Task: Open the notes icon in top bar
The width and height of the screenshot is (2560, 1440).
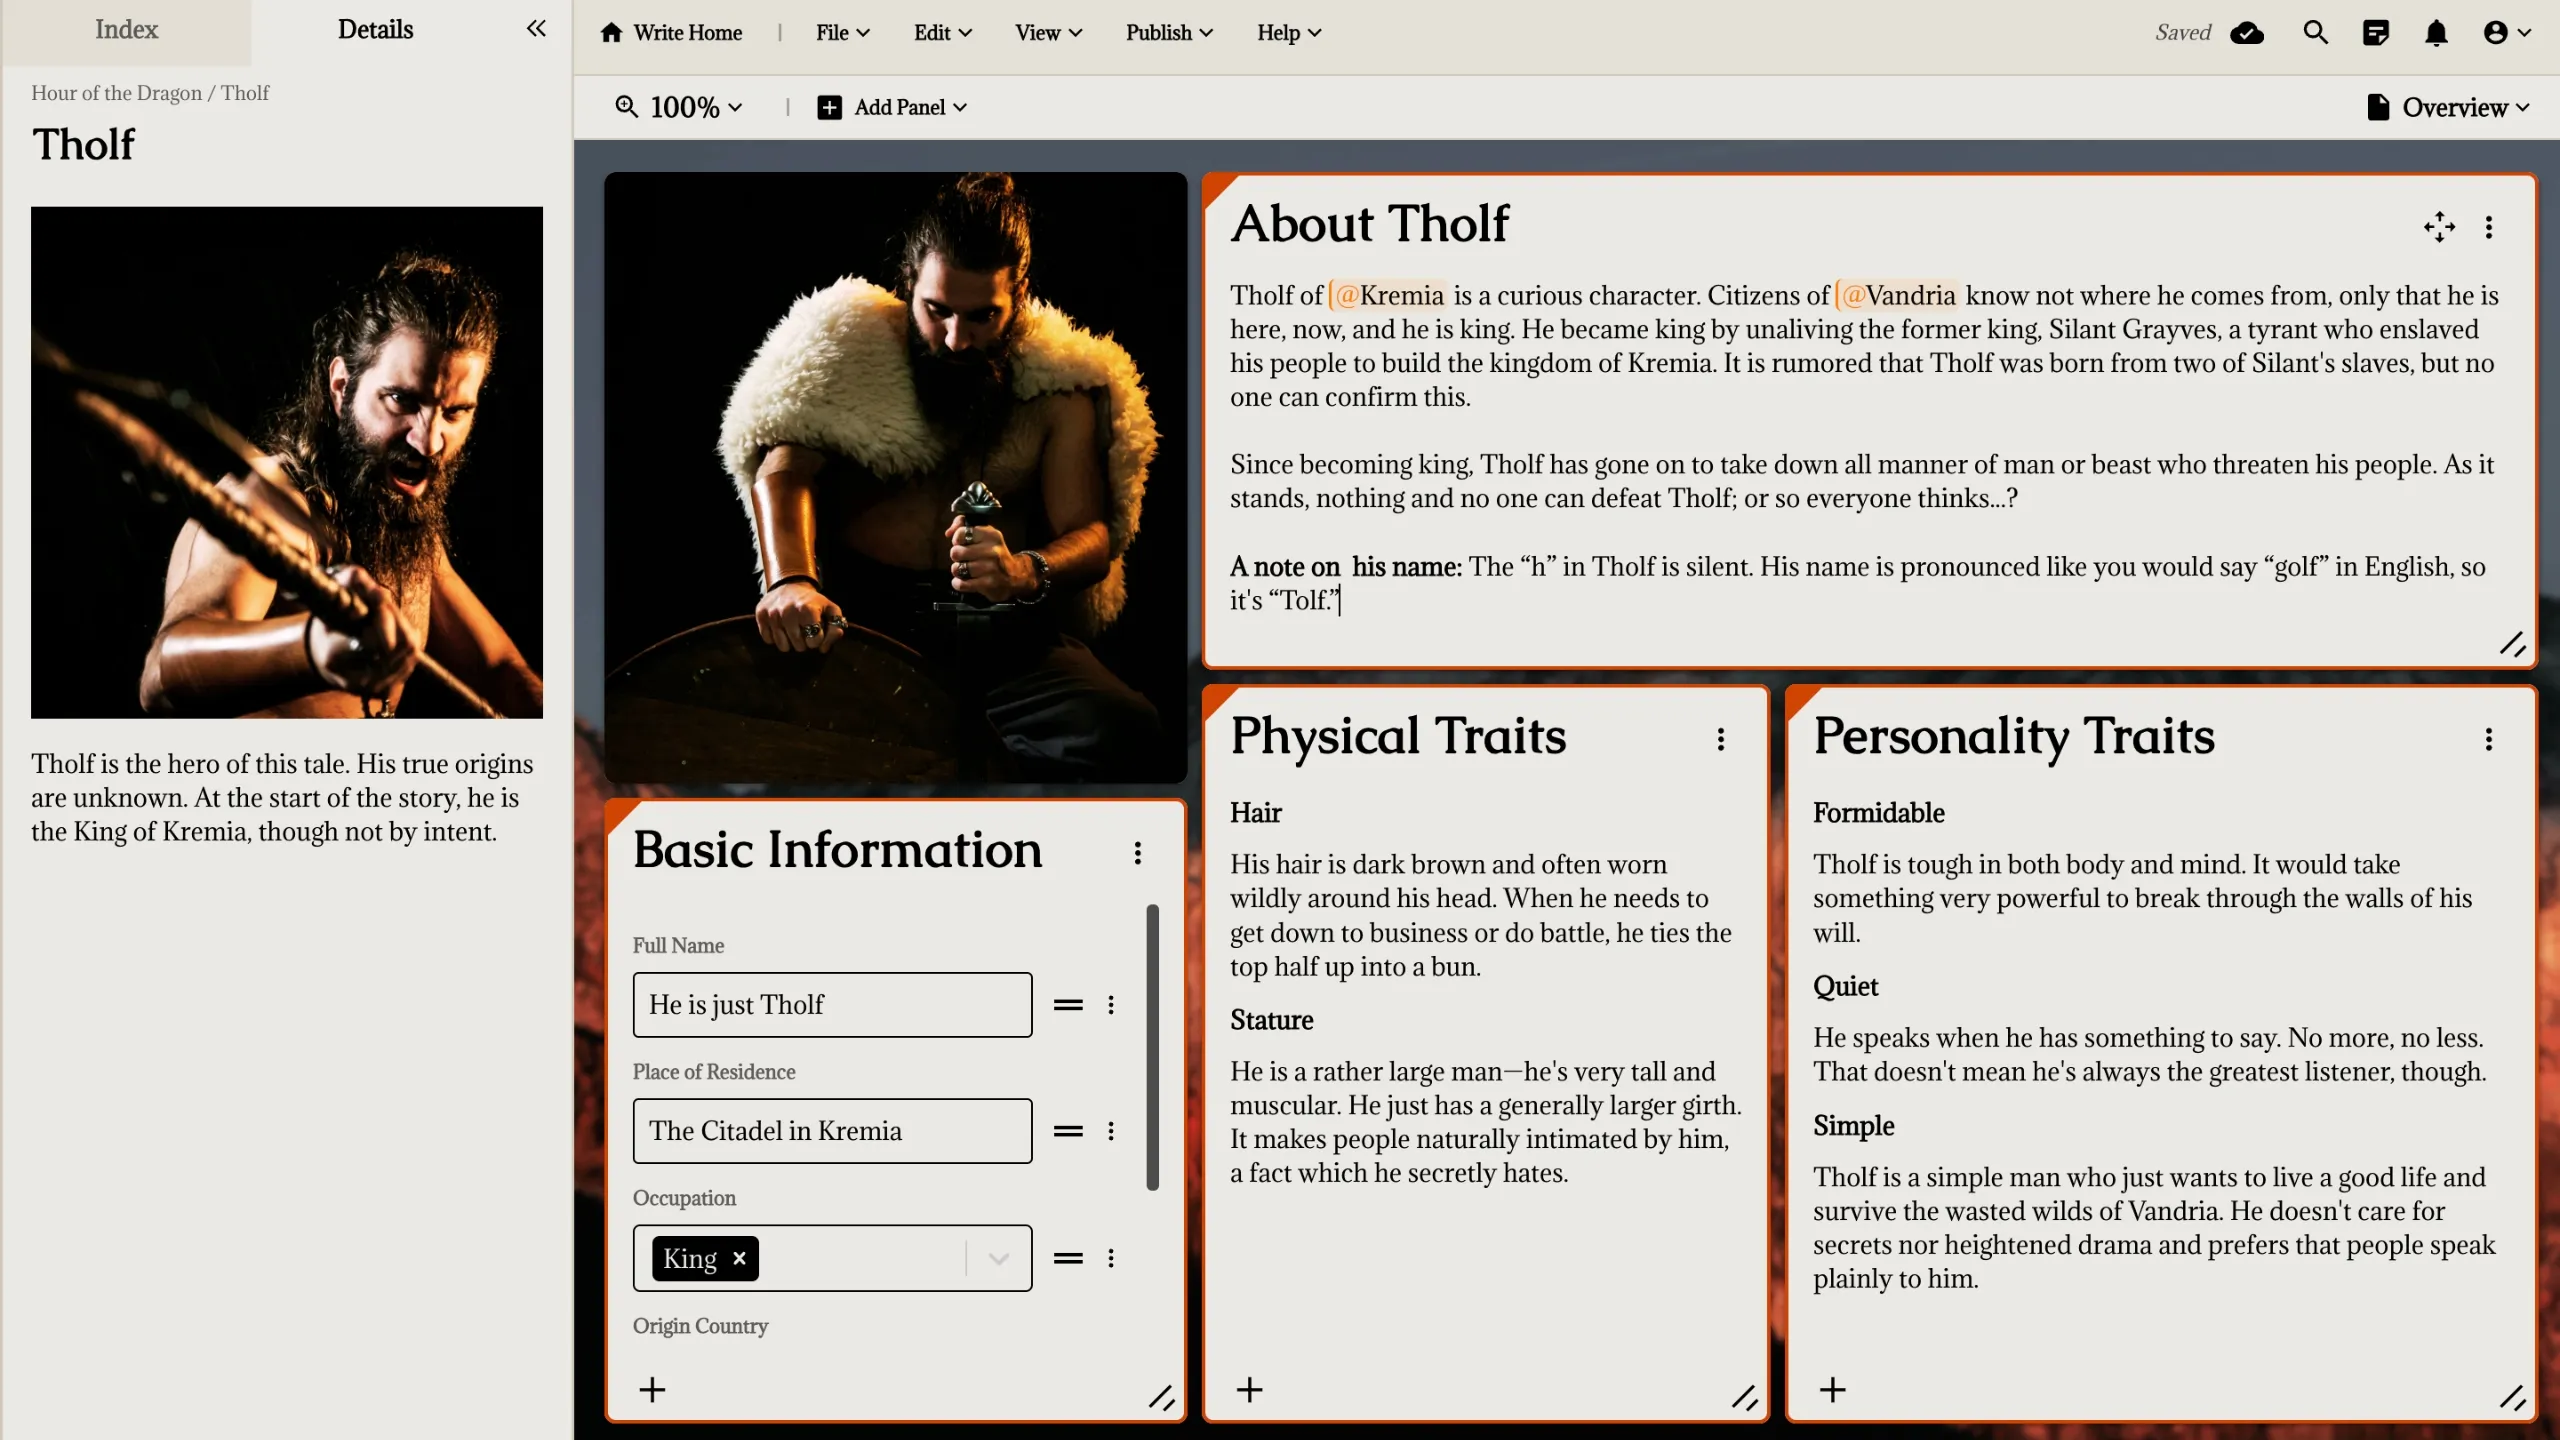Action: (2376, 33)
